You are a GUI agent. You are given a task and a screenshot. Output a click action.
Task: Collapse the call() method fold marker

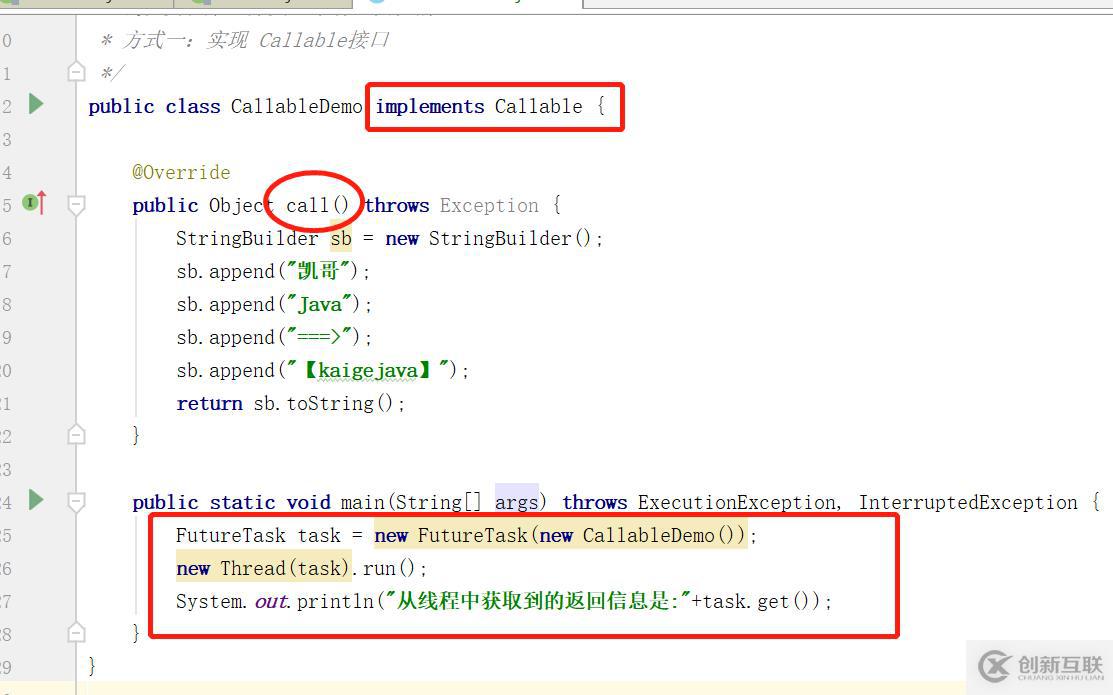[76, 205]
